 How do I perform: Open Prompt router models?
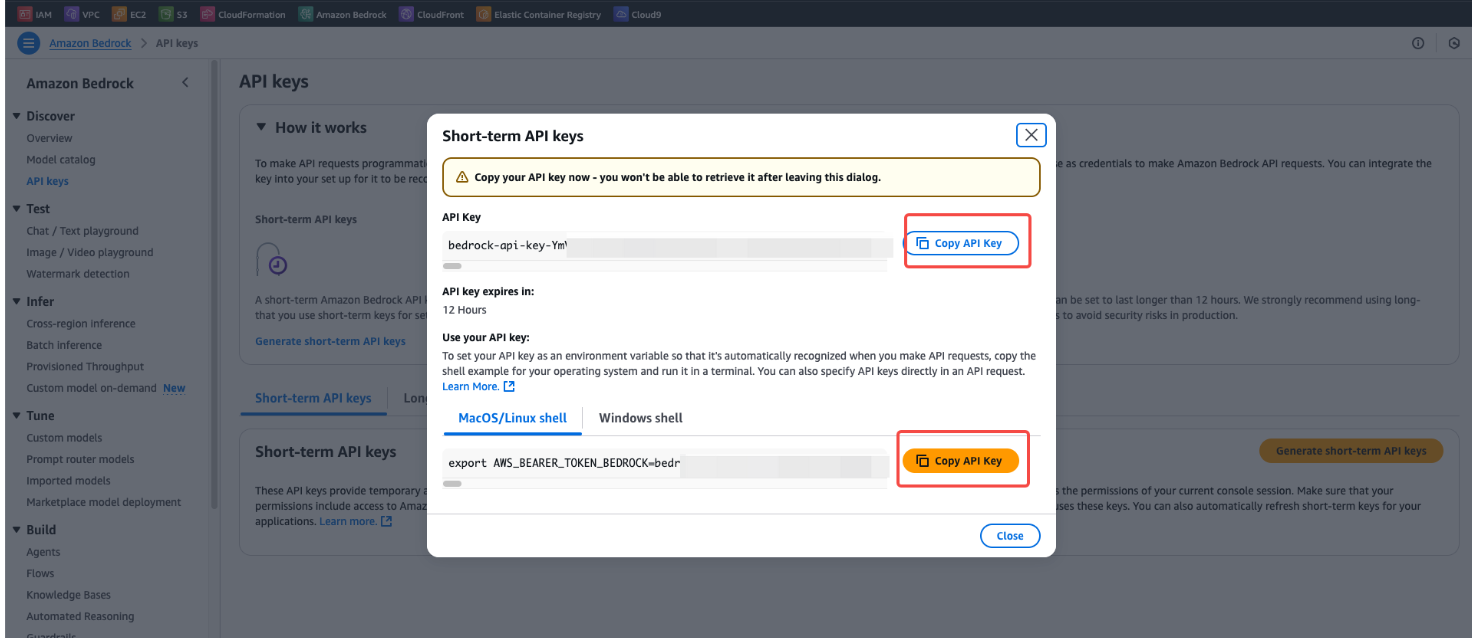point(80,459)
